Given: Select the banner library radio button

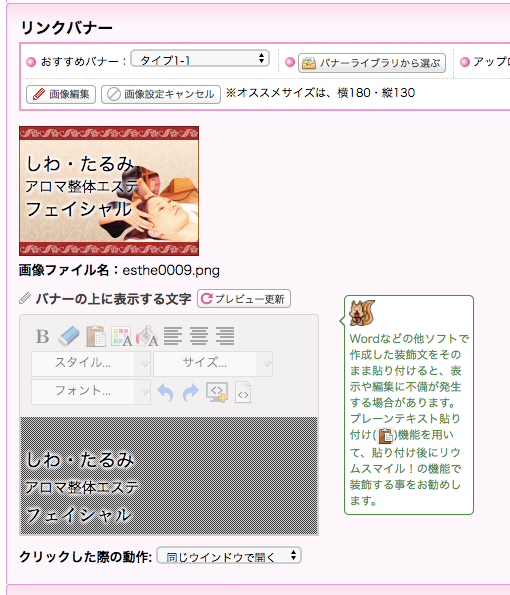Looking at the screenshot, I should click(290, 62).
